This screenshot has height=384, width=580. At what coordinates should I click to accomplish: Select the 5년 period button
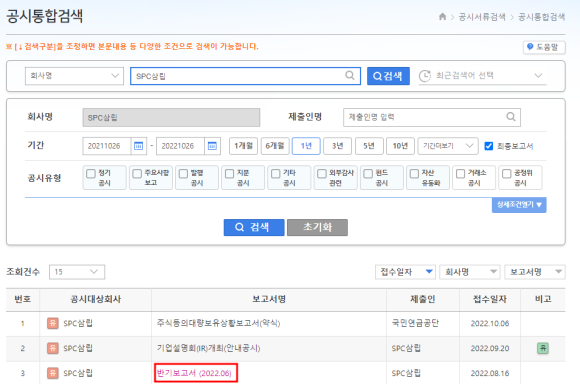pos(369,146)
